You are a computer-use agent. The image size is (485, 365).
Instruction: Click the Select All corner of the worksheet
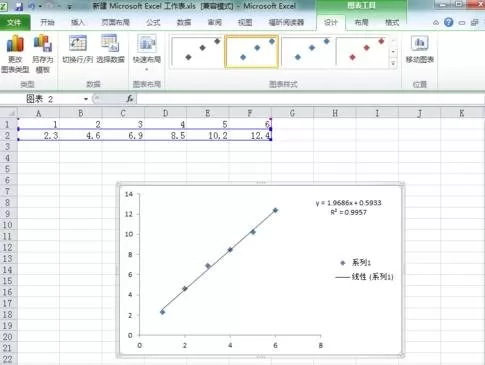tap(9, 113)
